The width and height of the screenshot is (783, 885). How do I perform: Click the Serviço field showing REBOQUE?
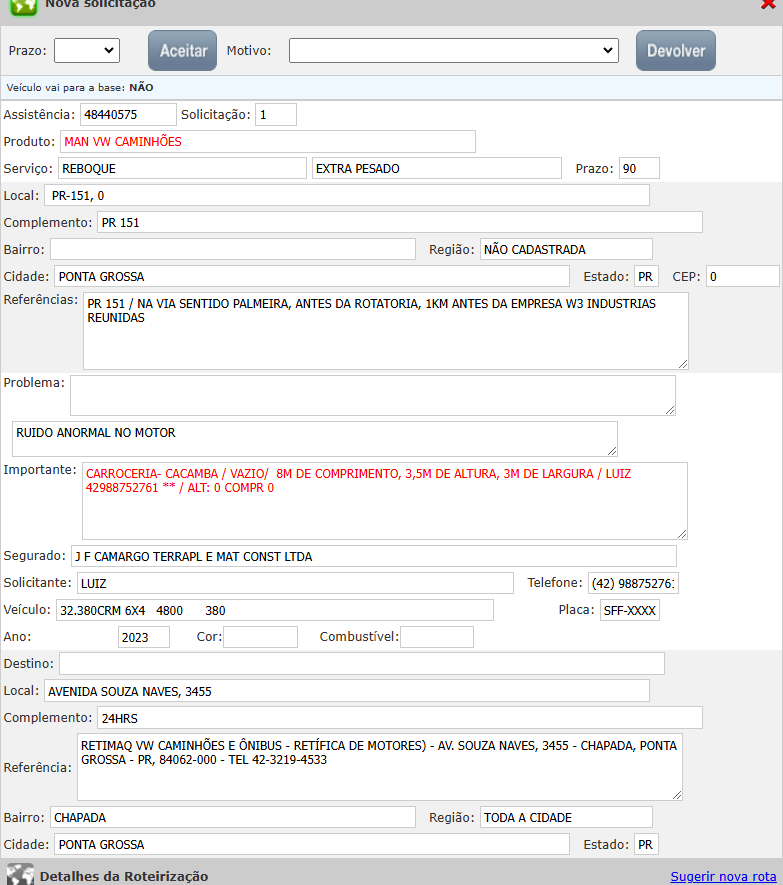182,169
